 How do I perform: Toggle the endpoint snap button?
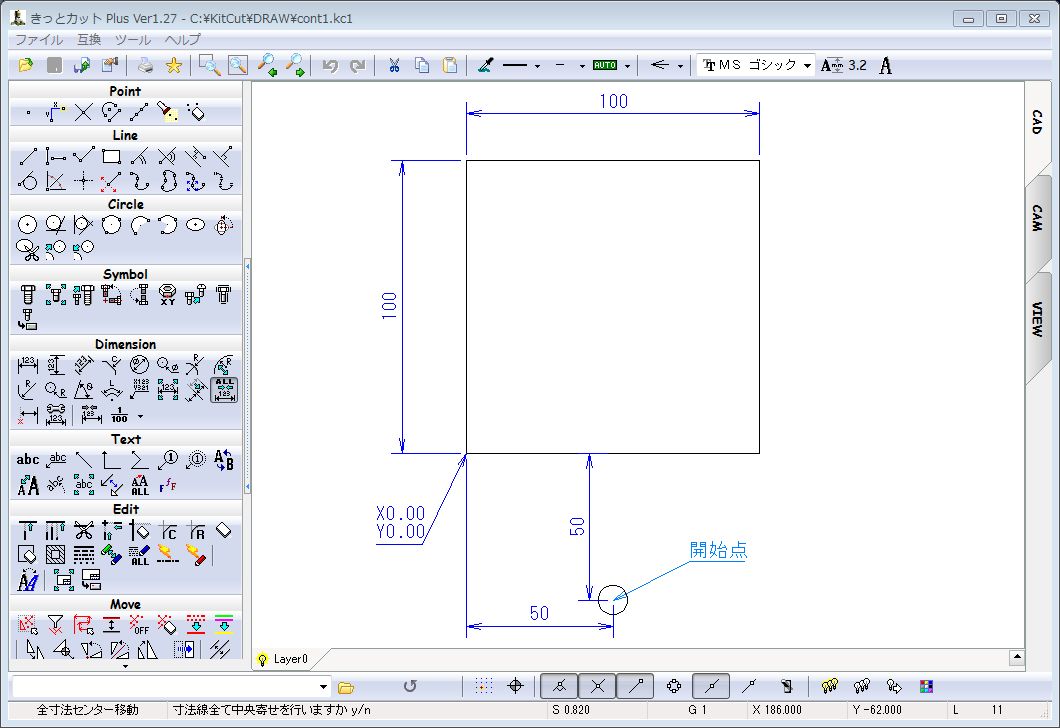pos(635,686)
